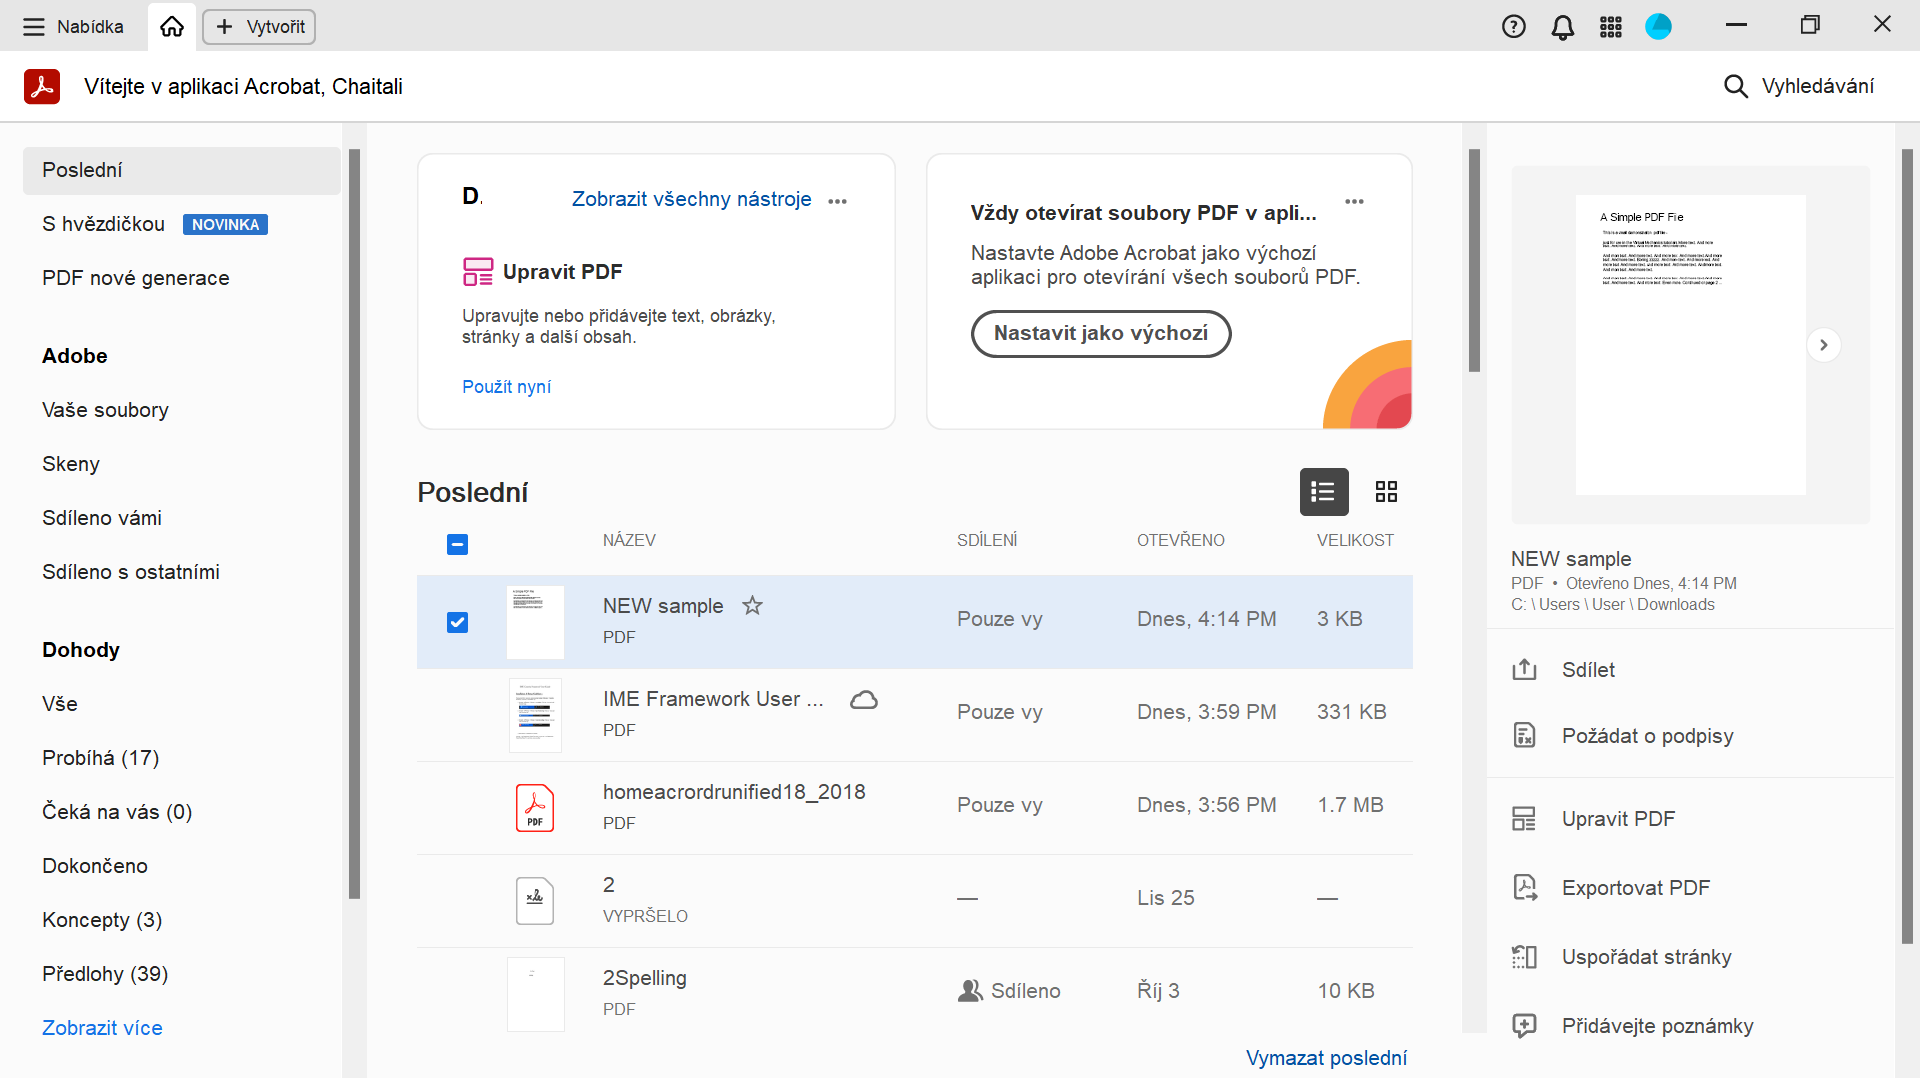Screen dimensions: 1920x1080
Task: Open options menu on default PDF card
Action: [1354, 201]
